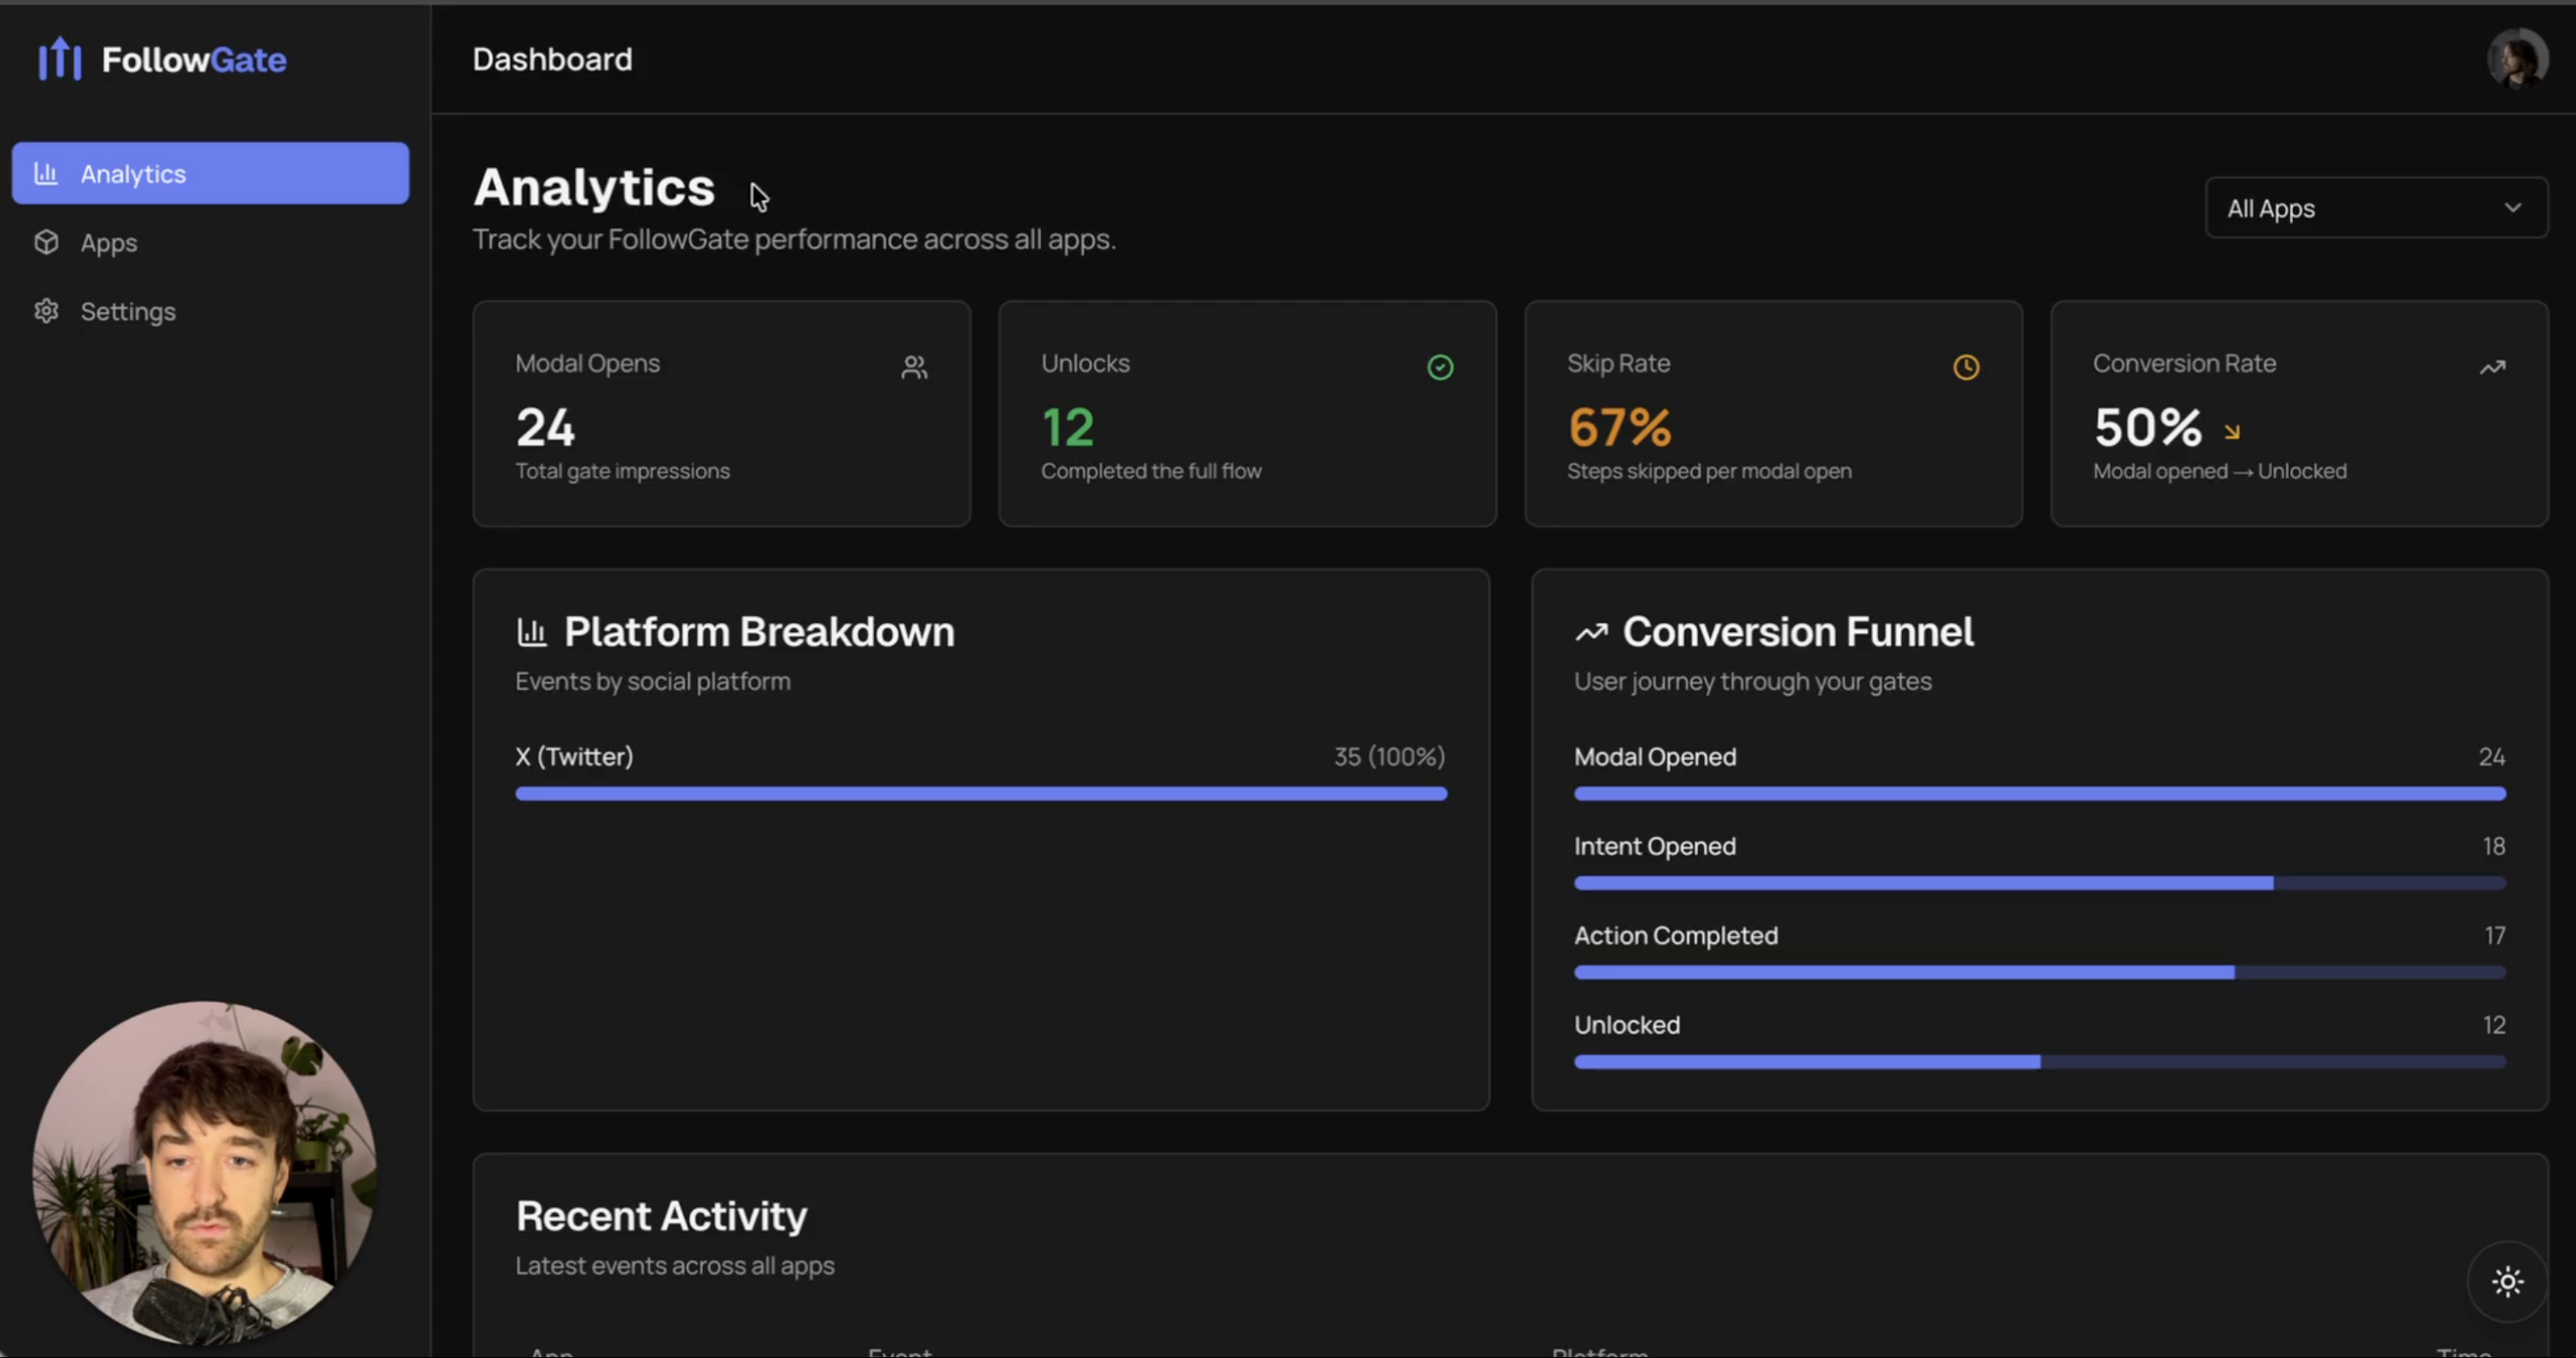This screenshot has height=1358, width=2576.
Task: Click the FollowGate logo icon
Action: pyautogui.click(x=59, y=58)
